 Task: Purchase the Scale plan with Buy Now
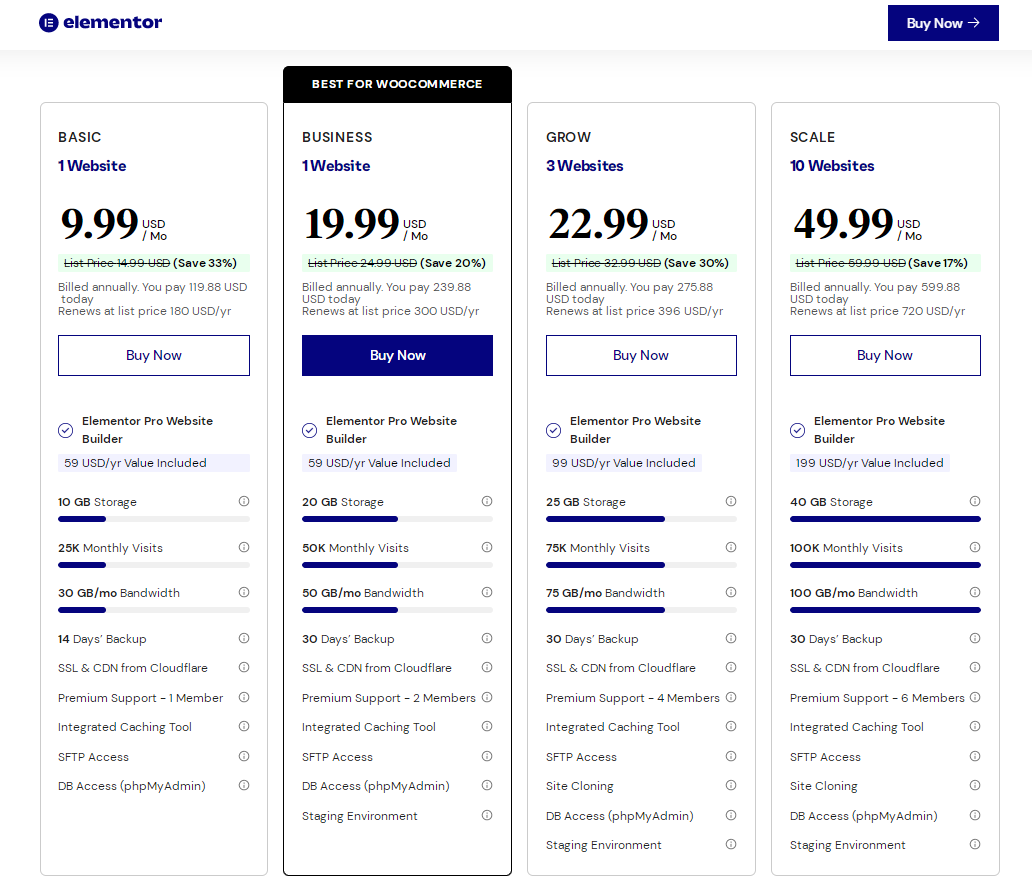click(x=885, y=355)
